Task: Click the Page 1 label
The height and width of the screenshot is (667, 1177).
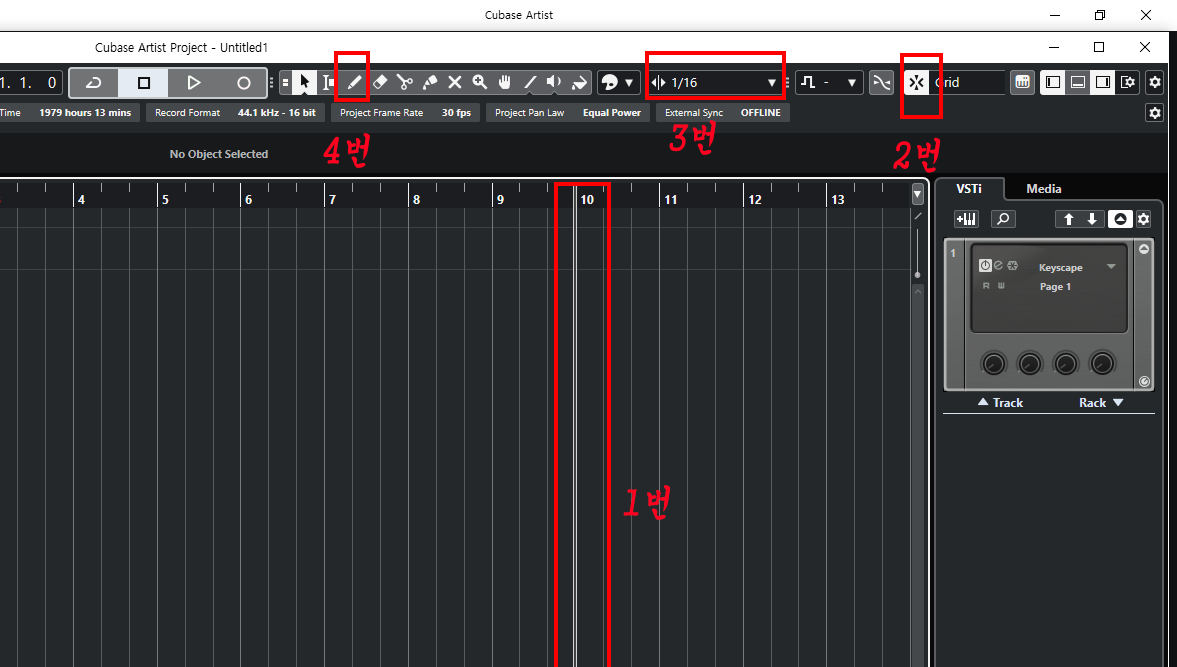Action: 1055,287
